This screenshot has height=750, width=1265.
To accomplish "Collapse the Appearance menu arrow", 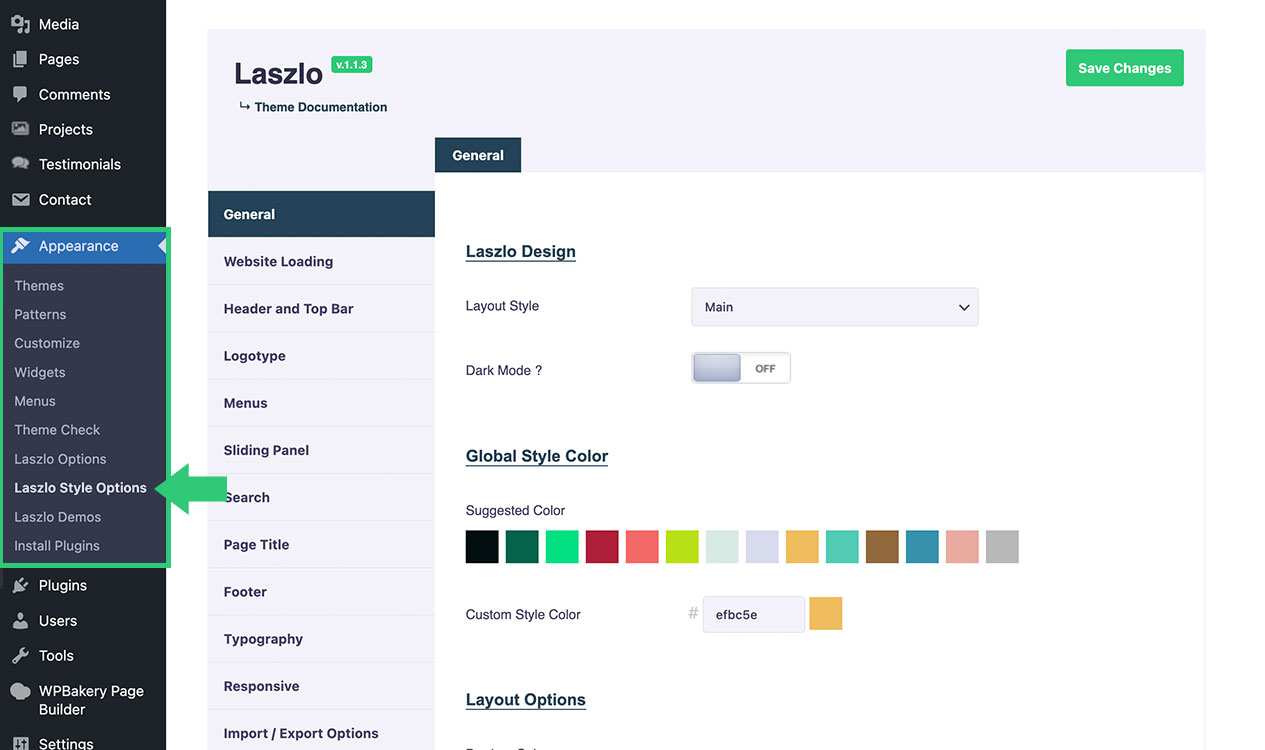I will [161, 246].
